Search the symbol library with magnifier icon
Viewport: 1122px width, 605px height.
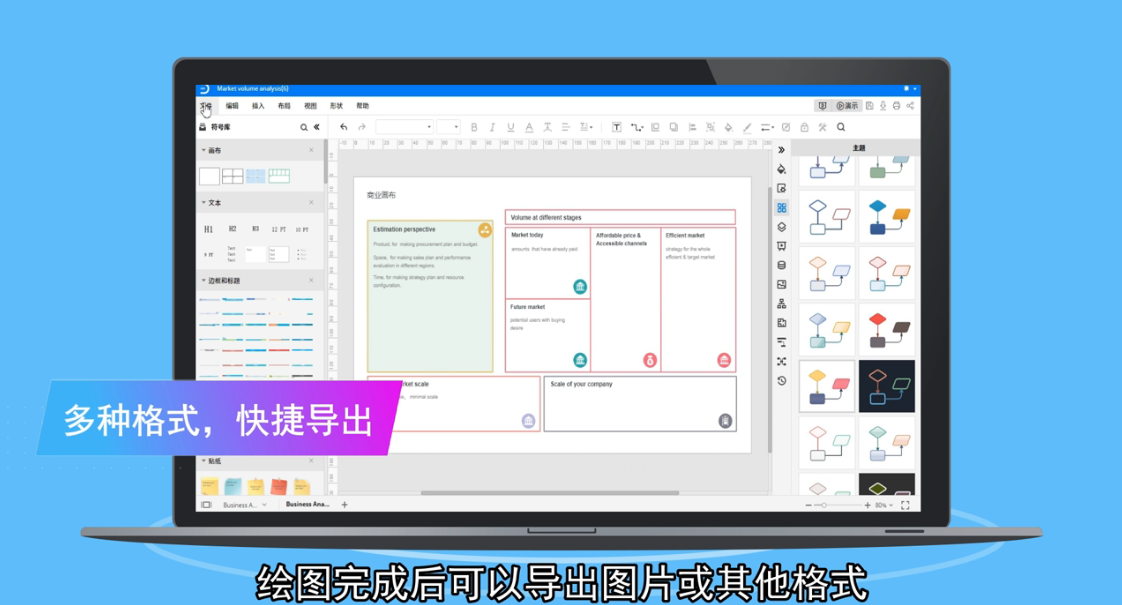point(303,127)
